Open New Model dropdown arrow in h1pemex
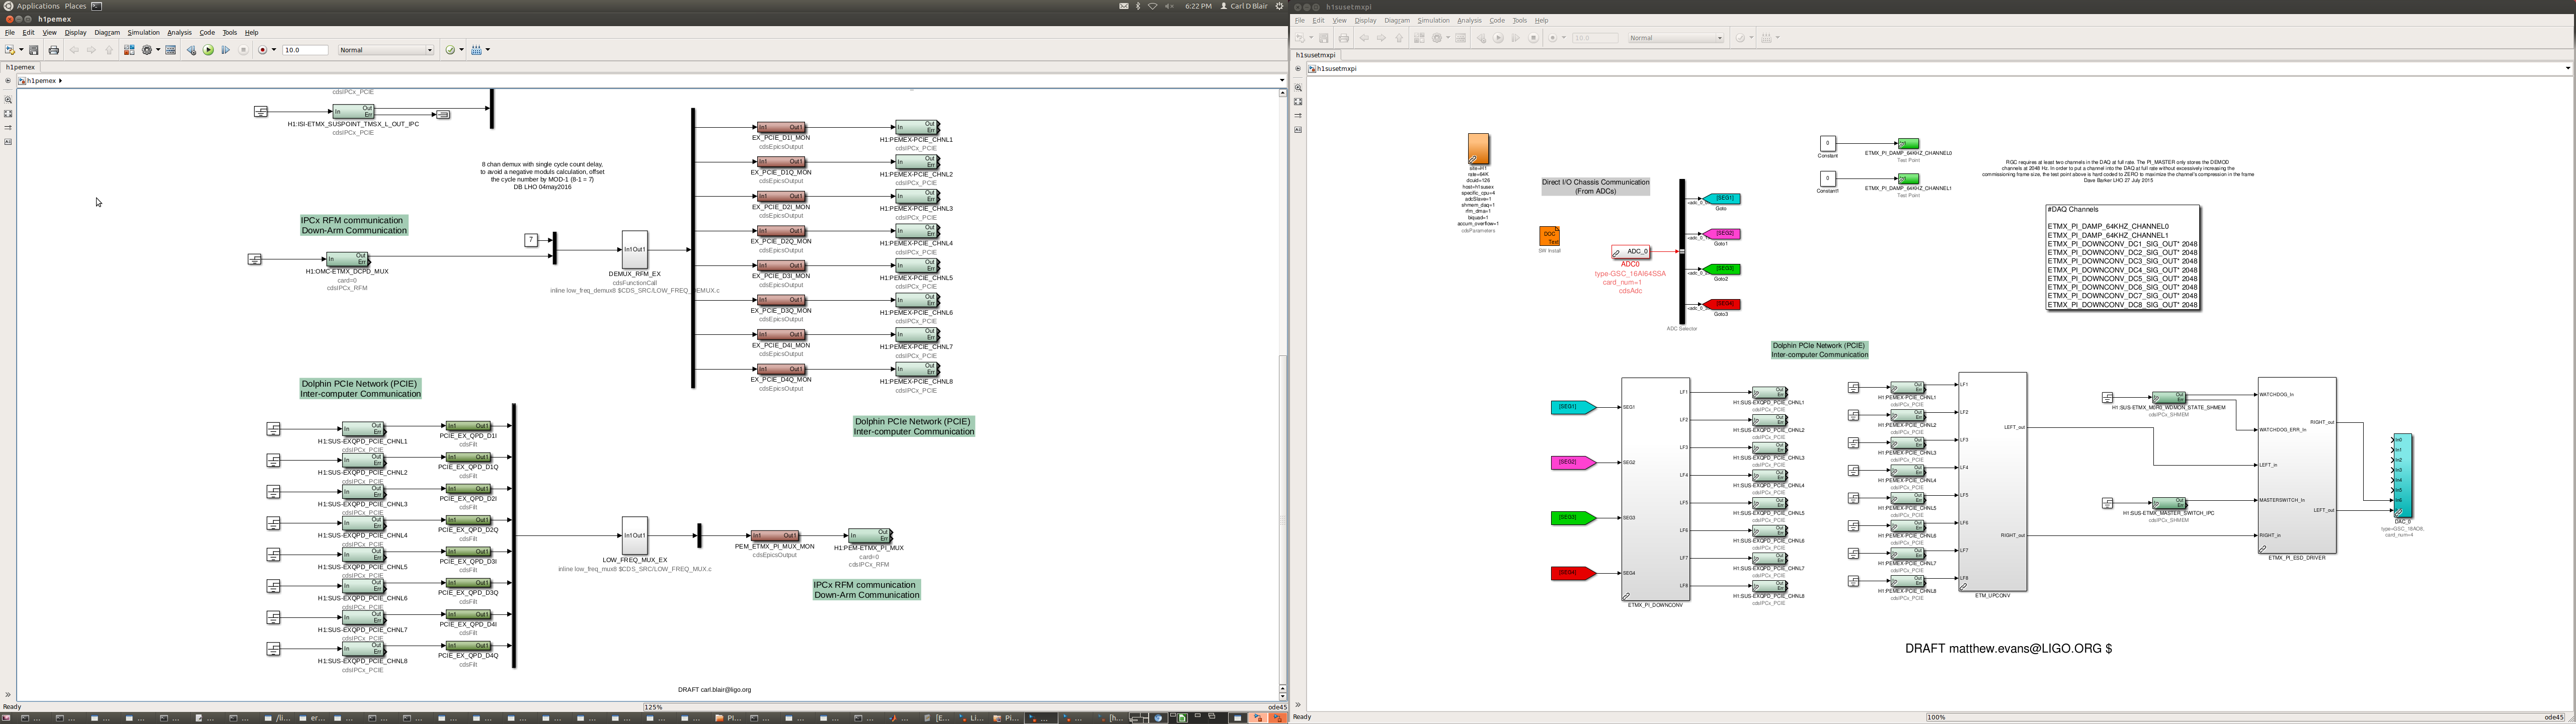 21,50
